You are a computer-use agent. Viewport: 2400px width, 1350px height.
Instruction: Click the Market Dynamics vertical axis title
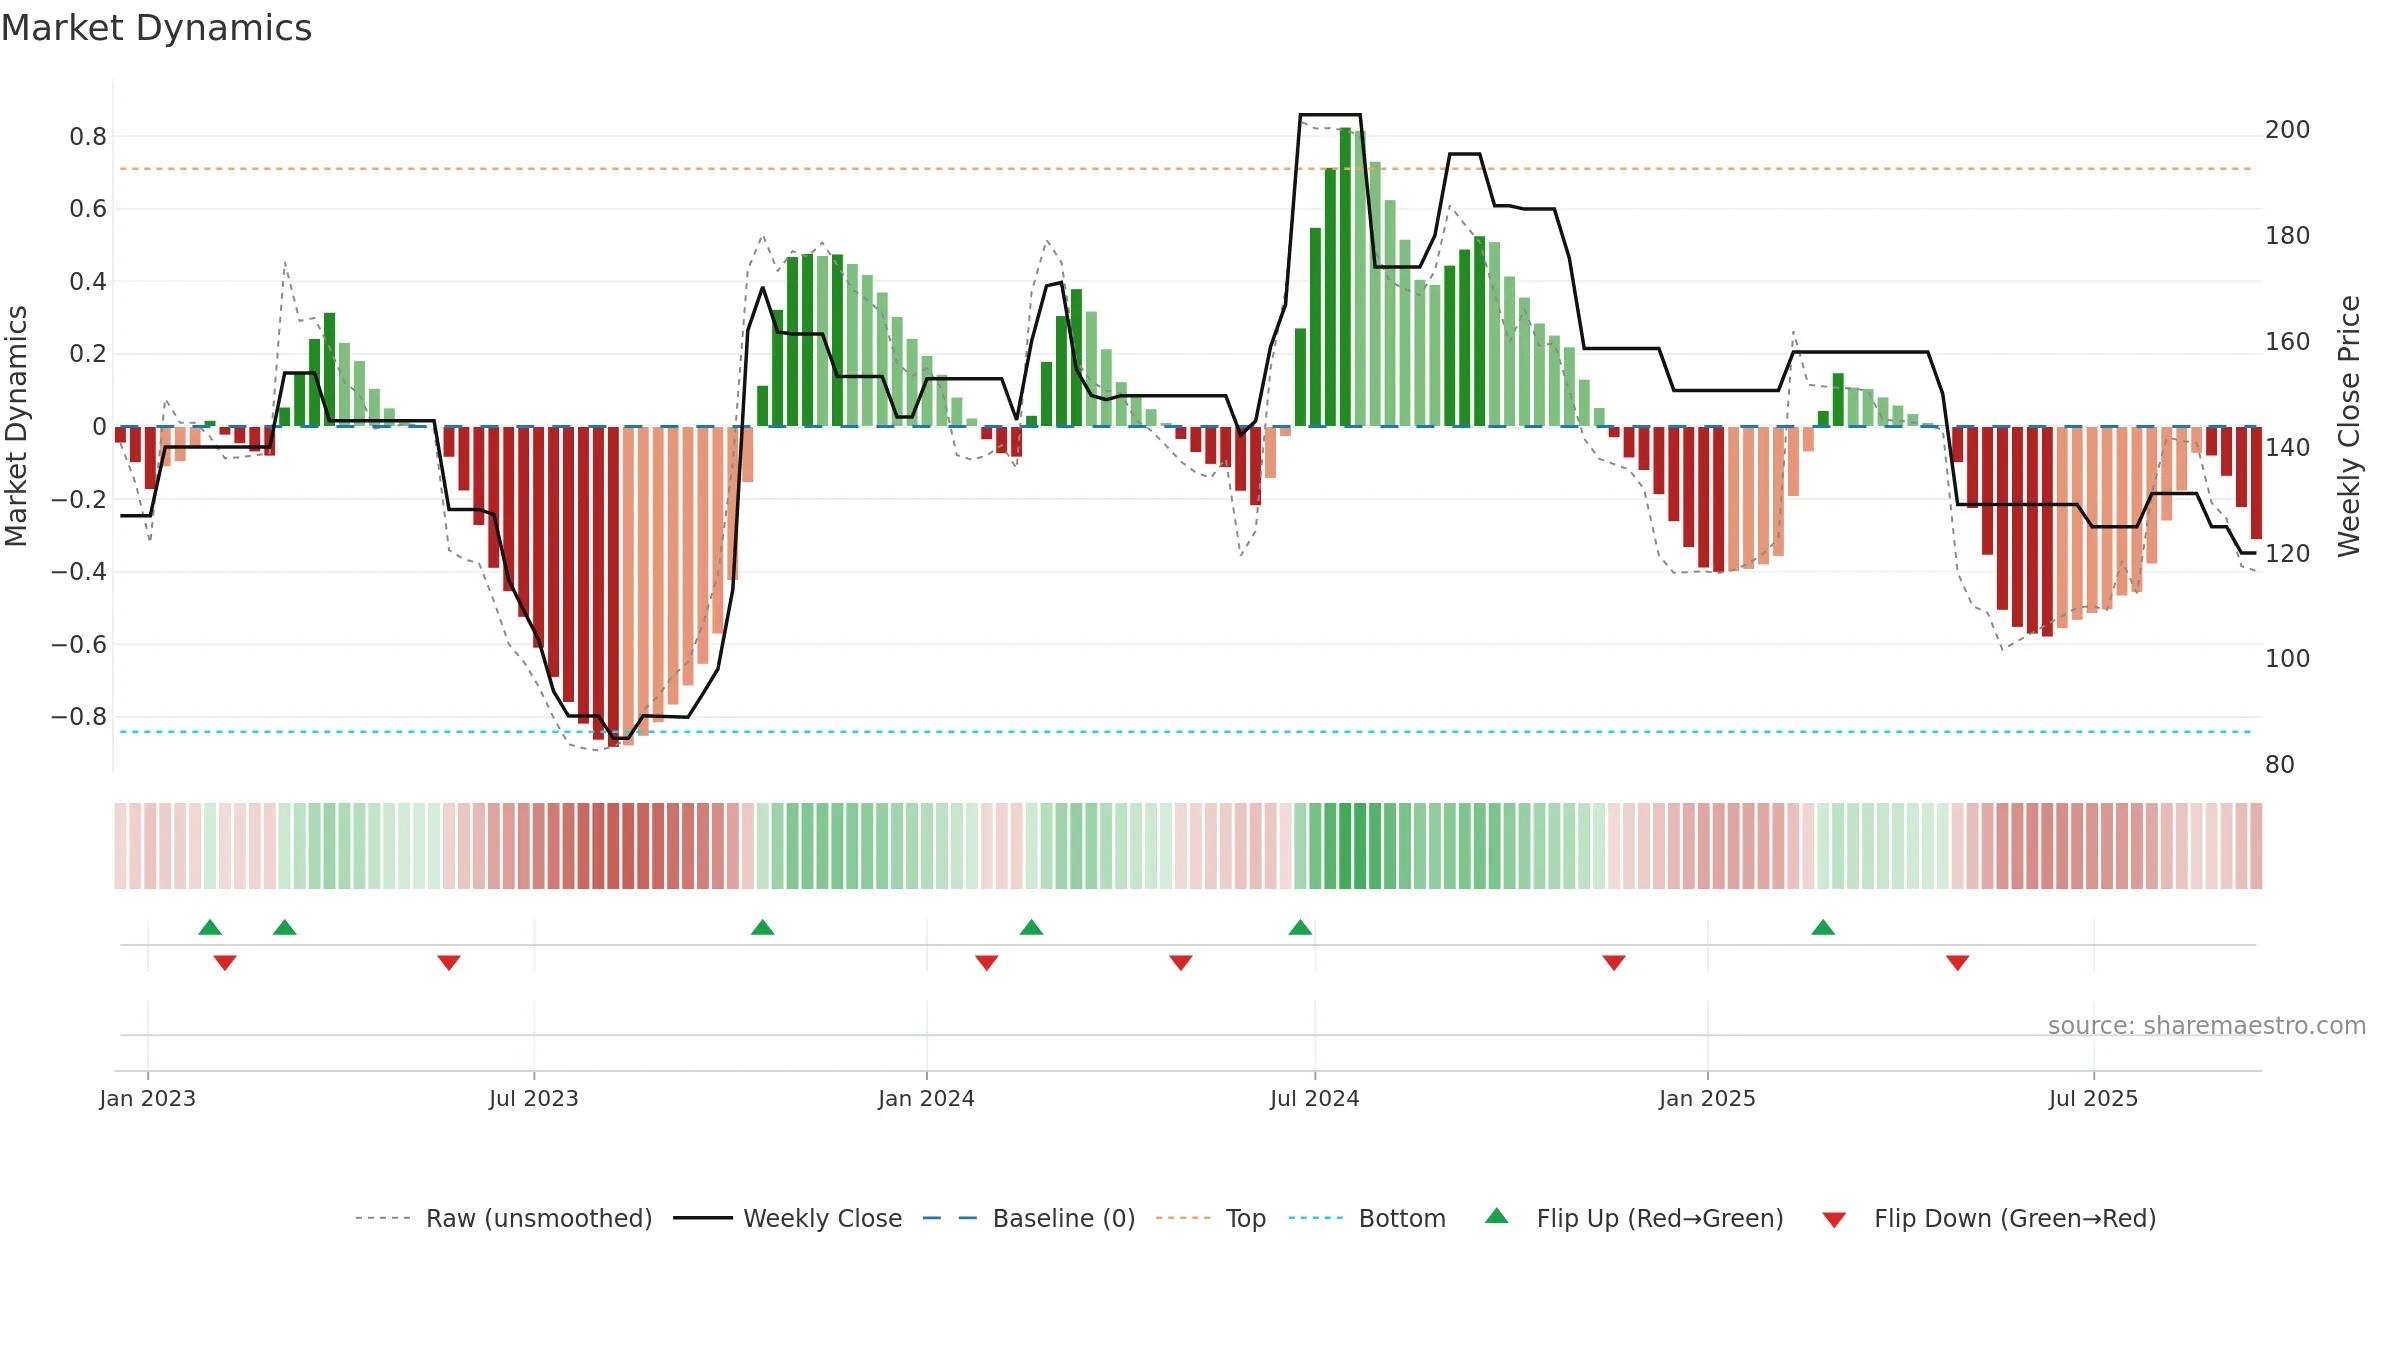(16, 426)
